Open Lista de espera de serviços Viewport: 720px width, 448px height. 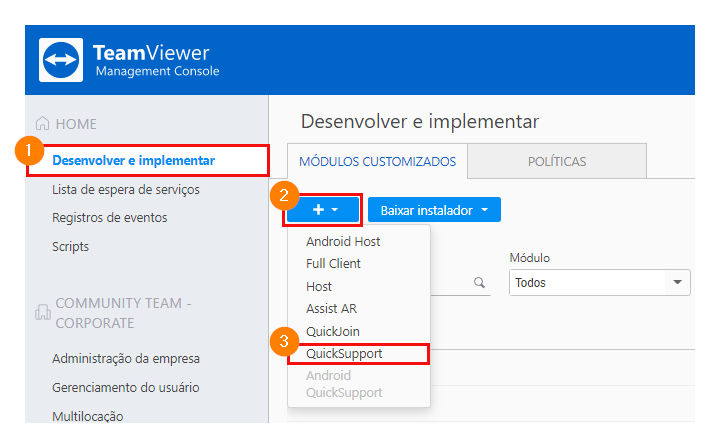[126, 189]
